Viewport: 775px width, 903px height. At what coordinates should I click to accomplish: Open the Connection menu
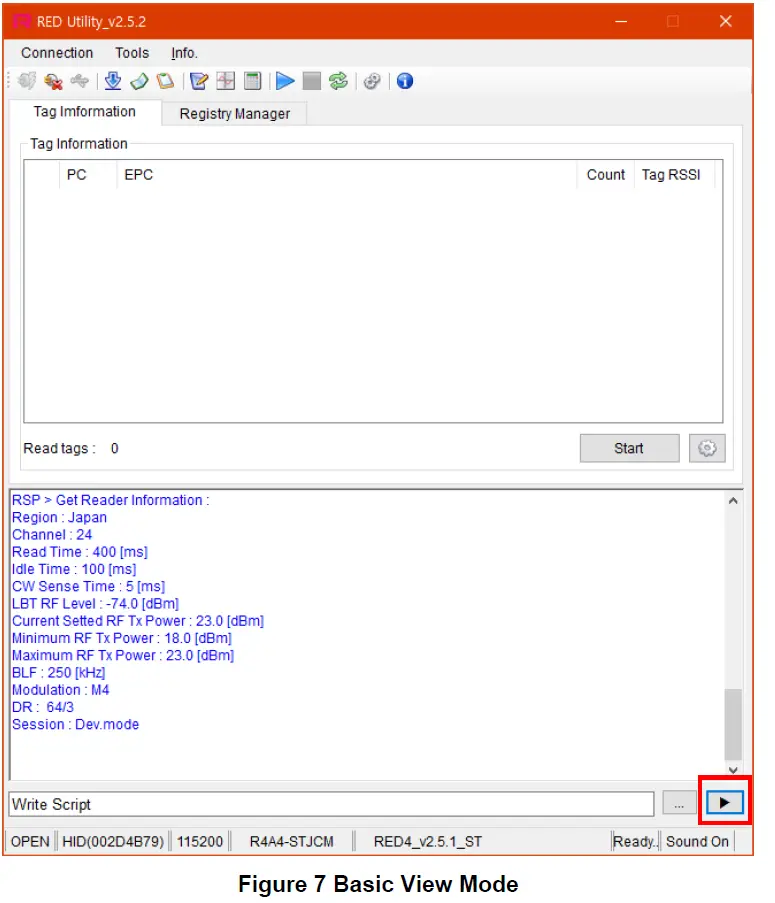(57, 53)
